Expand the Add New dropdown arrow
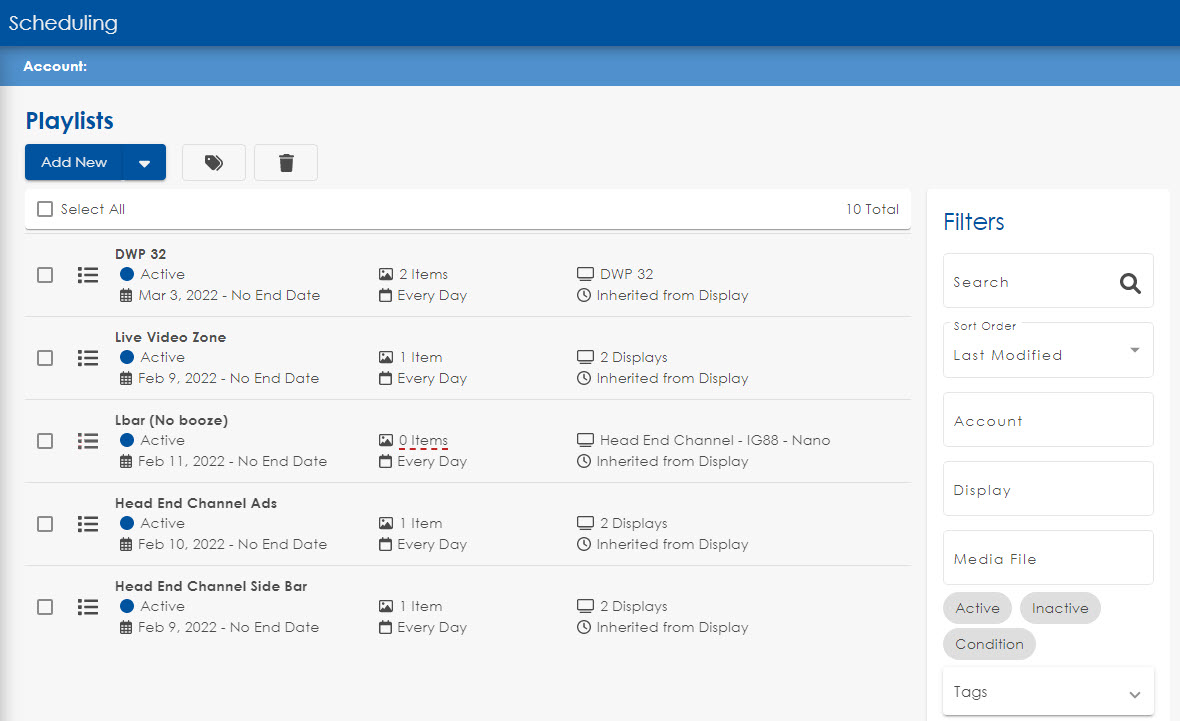The width and height of the screenshot is (1180, 721). pos(144,162)
